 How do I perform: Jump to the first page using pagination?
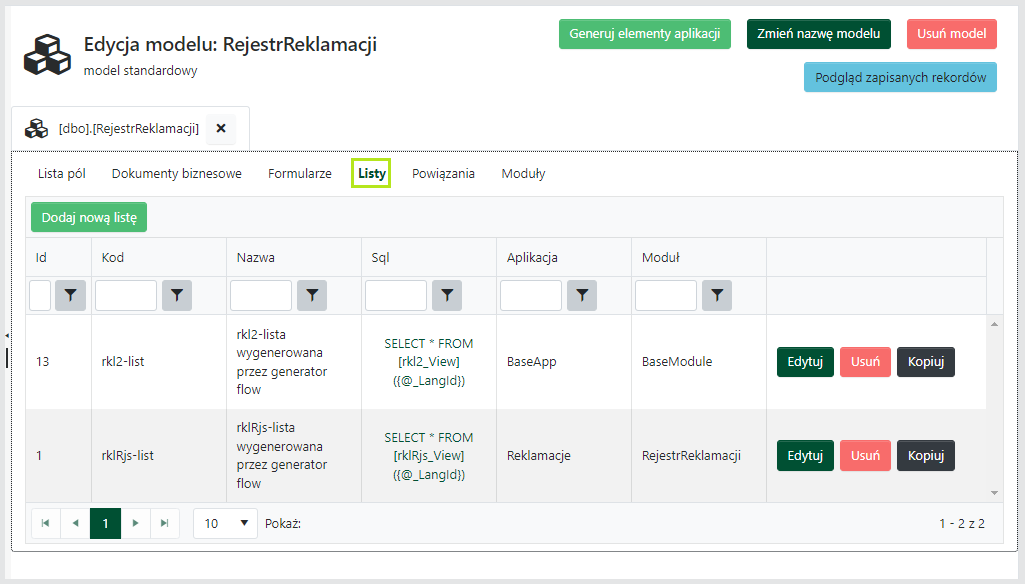coord(45,523)
